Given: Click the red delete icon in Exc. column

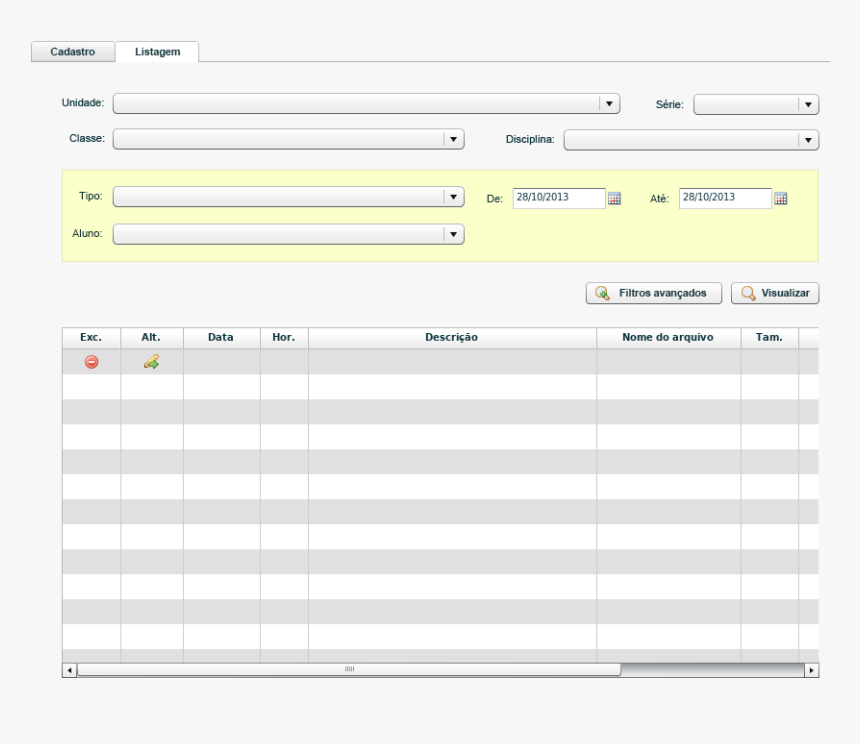Looking at the screenshot, I should coord(91,362).
